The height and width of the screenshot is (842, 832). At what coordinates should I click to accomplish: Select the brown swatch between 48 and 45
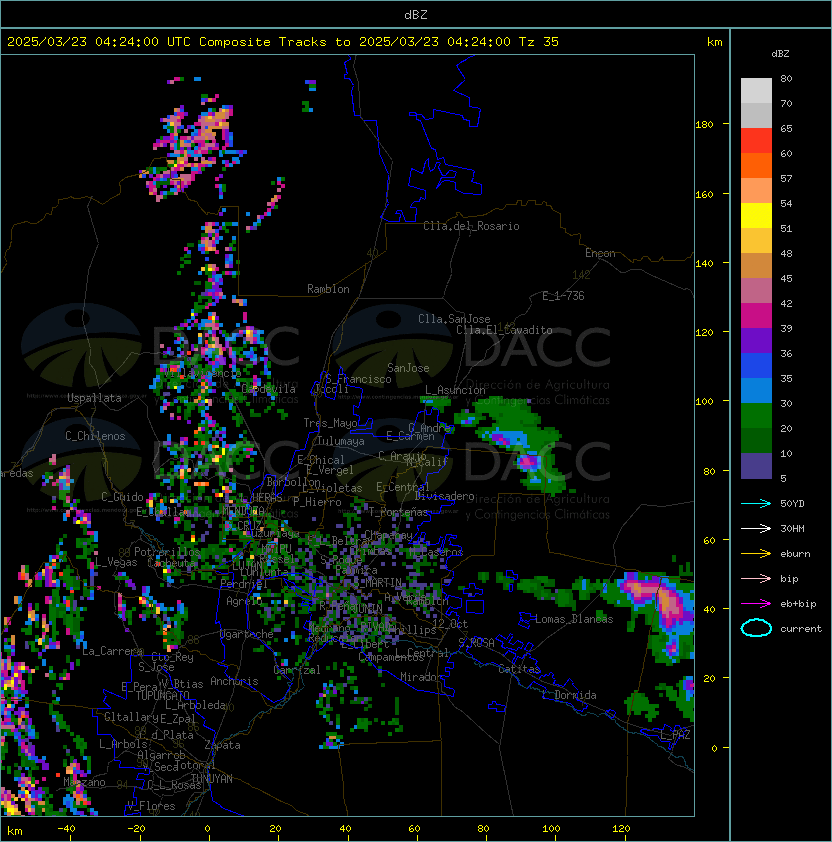[756, 266]
